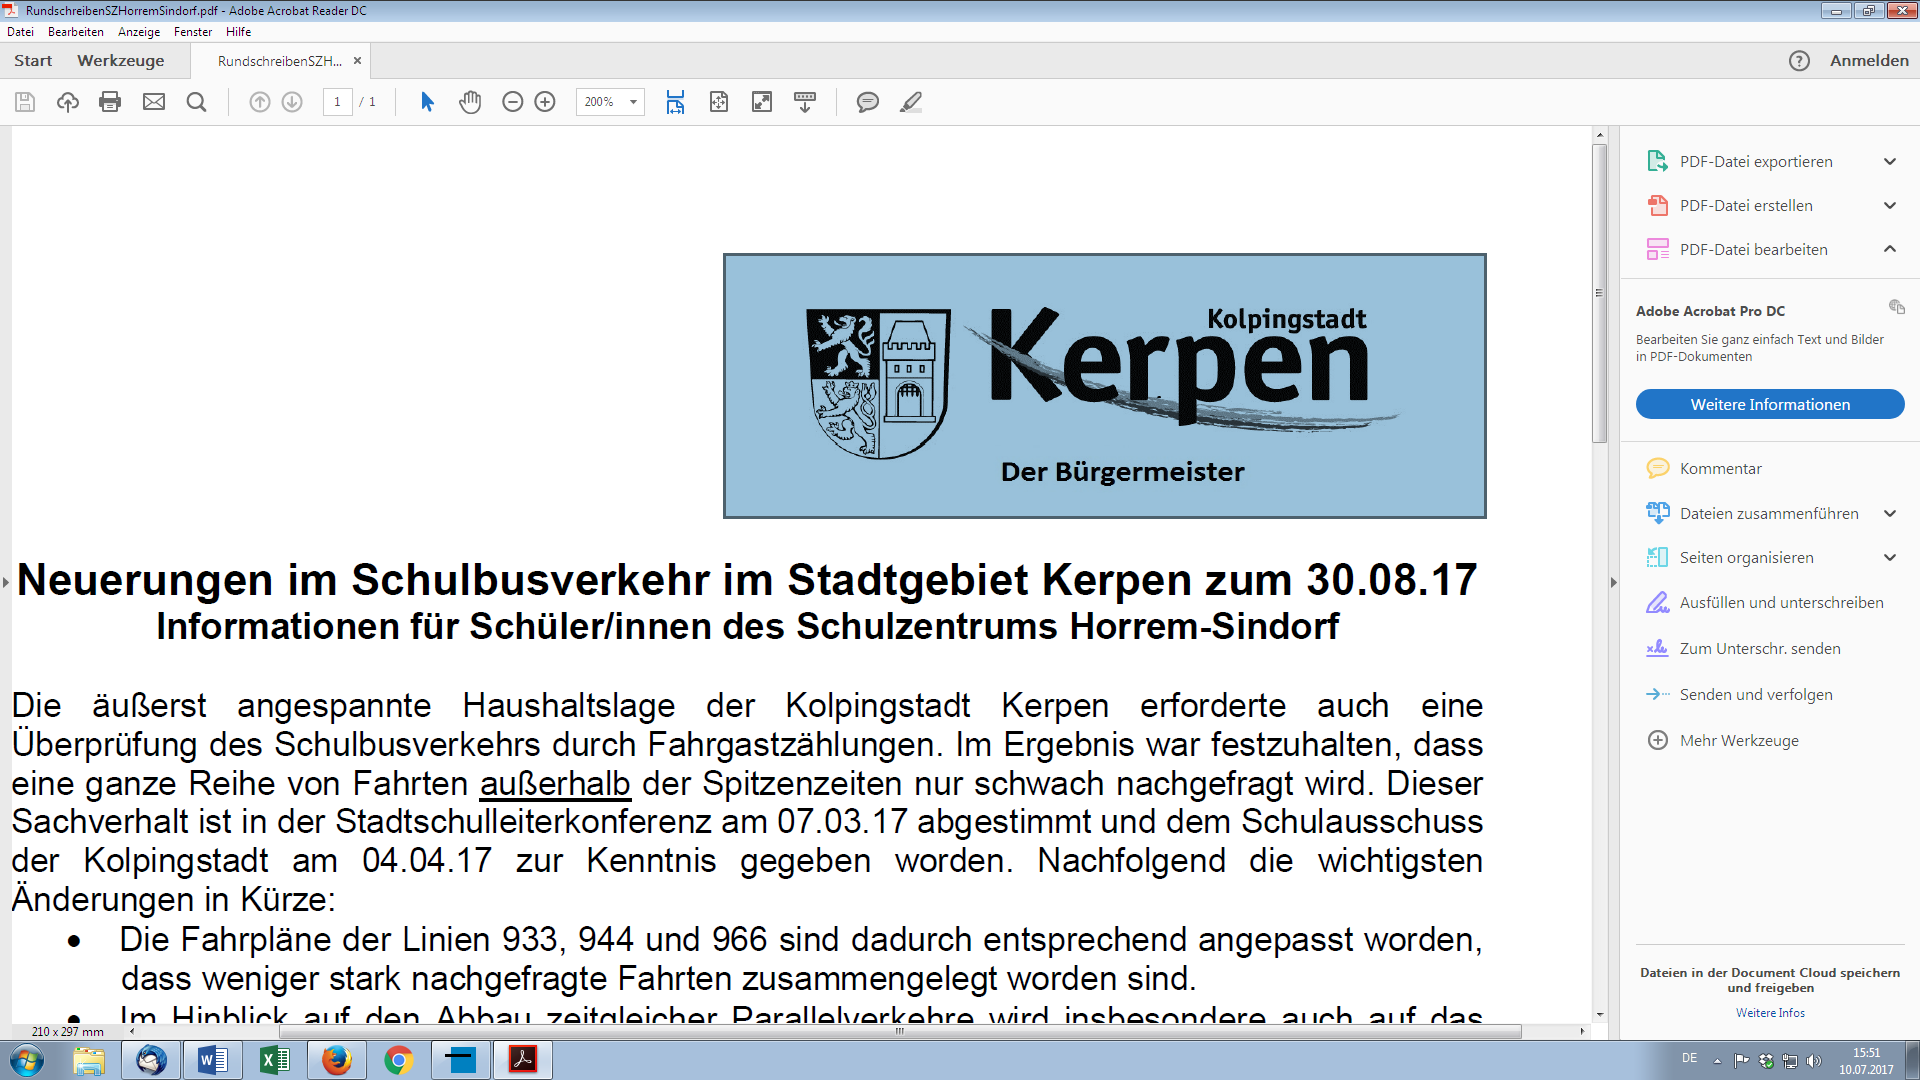1920x1080 pixels.
Task: Open the Anzeige menu
Action: [139, 32]
